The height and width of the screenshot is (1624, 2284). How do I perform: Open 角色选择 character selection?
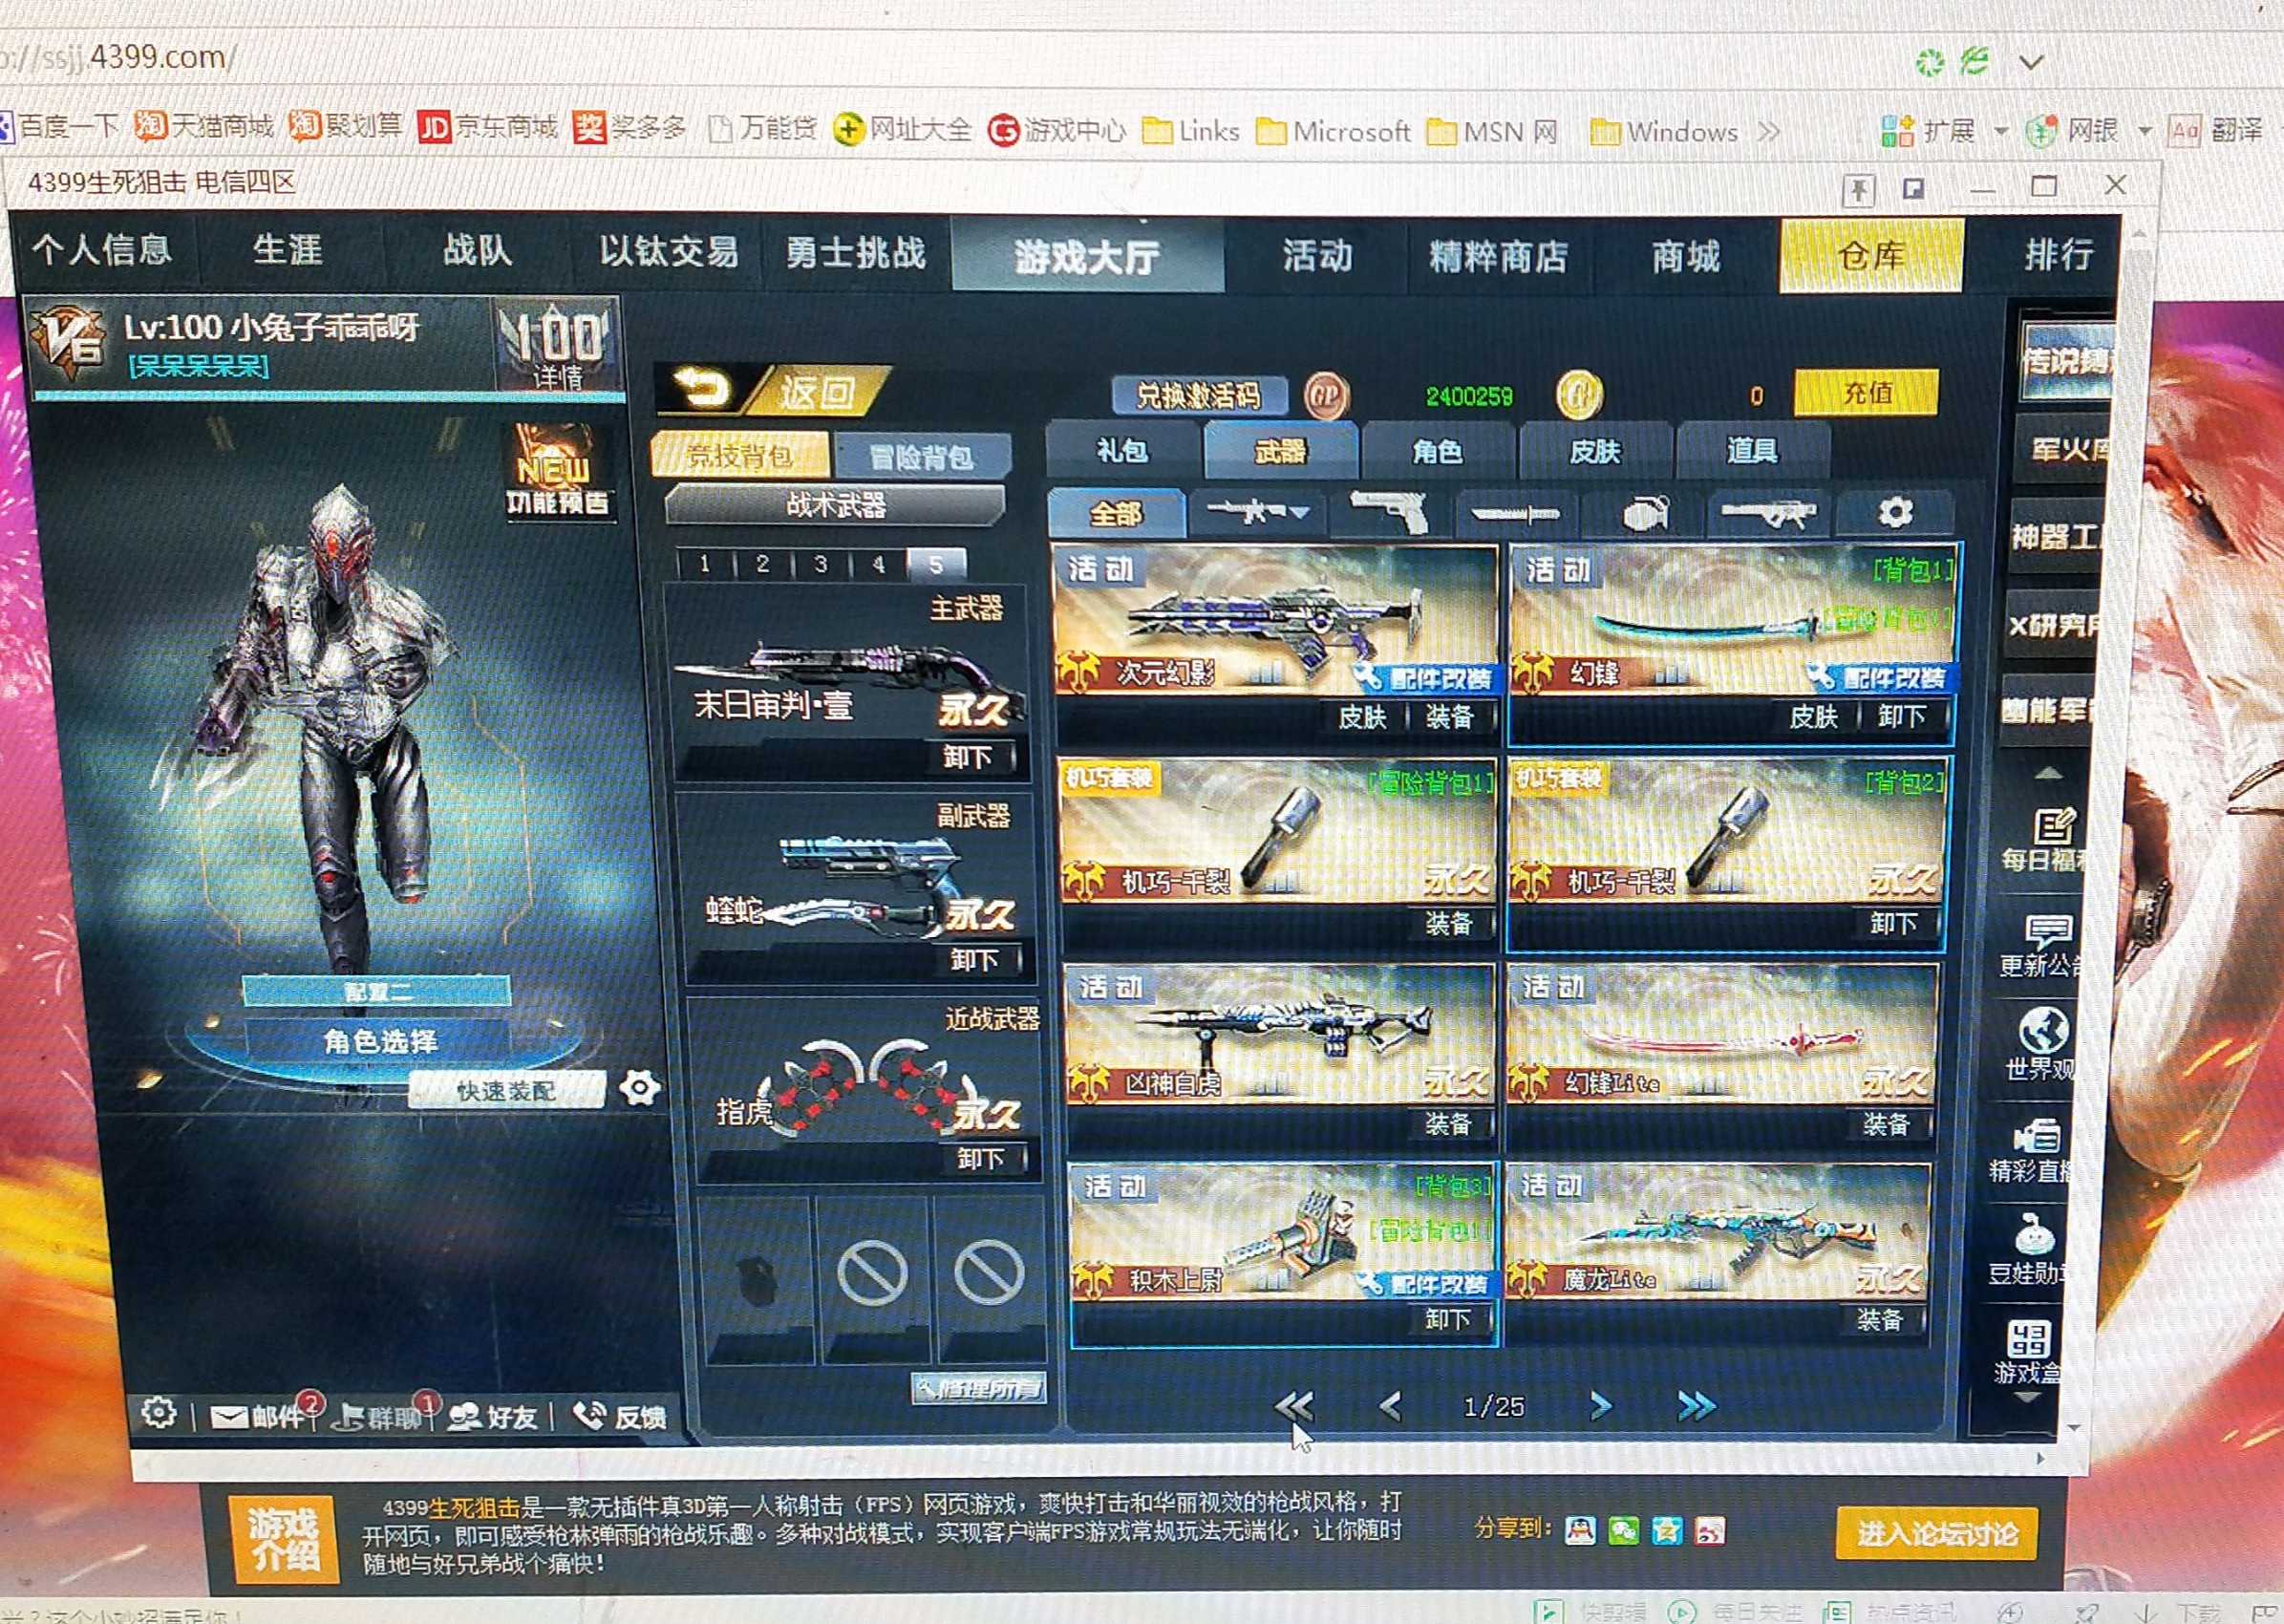point(380,1041)
